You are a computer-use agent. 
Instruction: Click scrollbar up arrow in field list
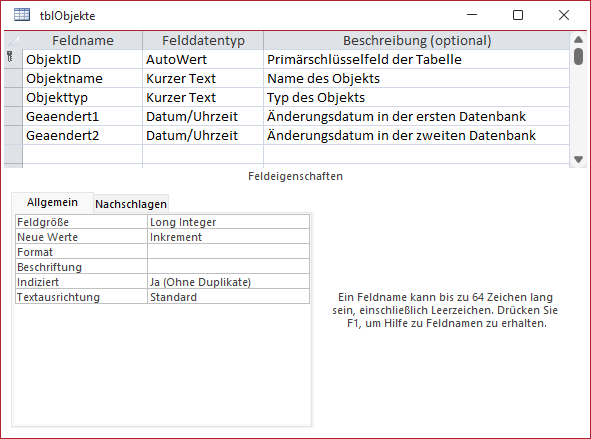click(x=579, y=40)
